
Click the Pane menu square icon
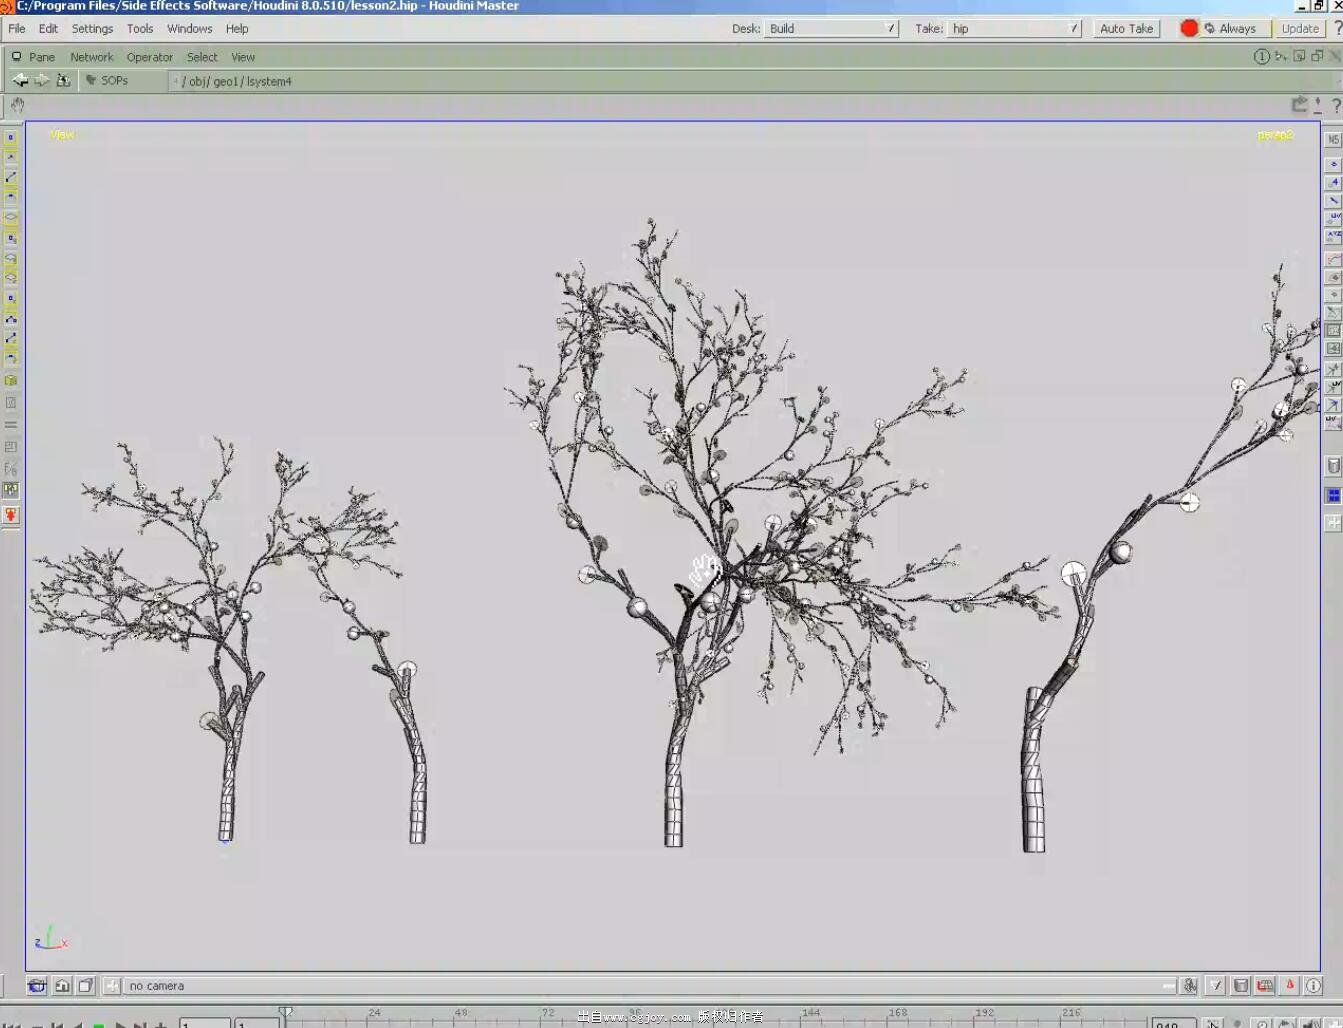pyautogui.click(x=16, y=57)
